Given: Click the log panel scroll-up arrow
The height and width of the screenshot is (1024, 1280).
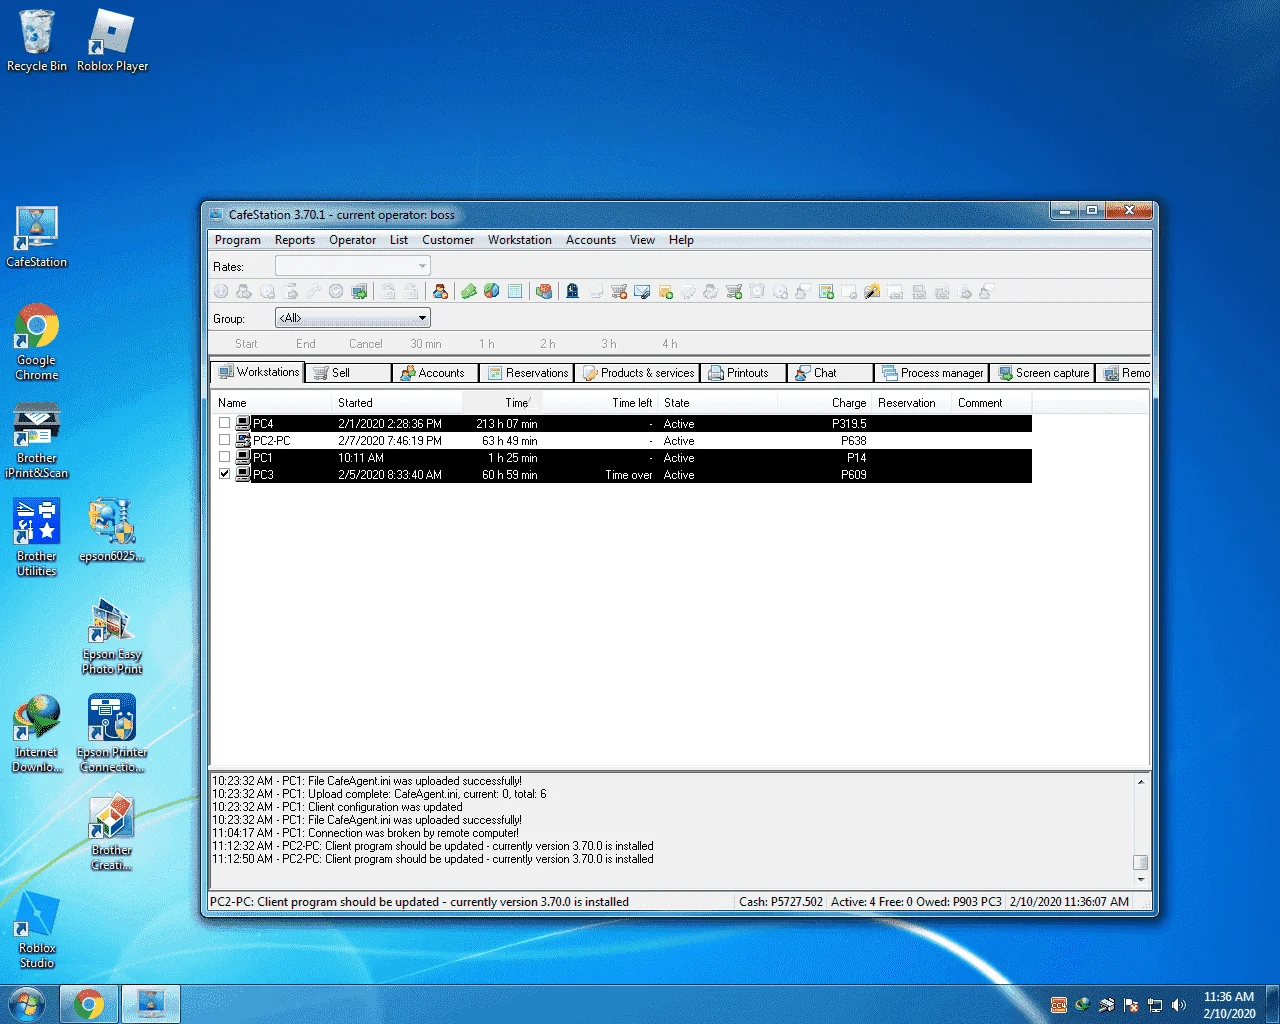Looking at the screenshot, I should click(x=1141, y=782).
